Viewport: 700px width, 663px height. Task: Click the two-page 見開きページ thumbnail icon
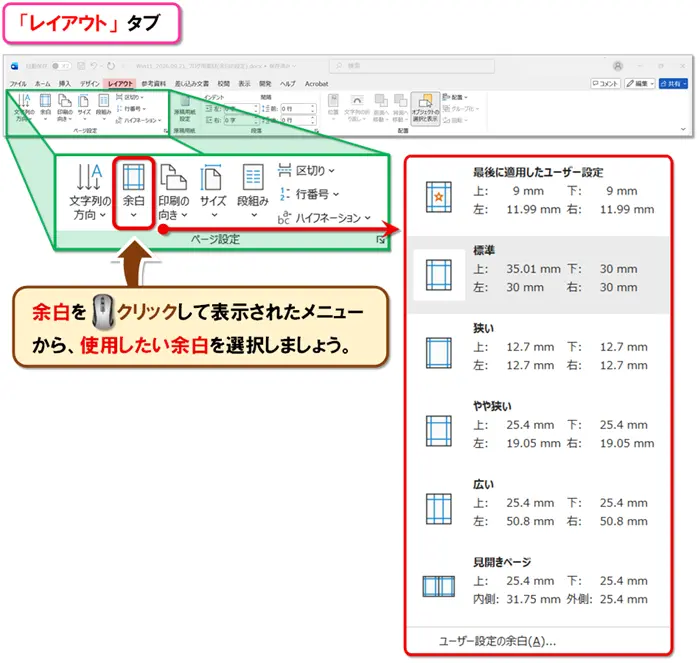[x=438, y=587]
